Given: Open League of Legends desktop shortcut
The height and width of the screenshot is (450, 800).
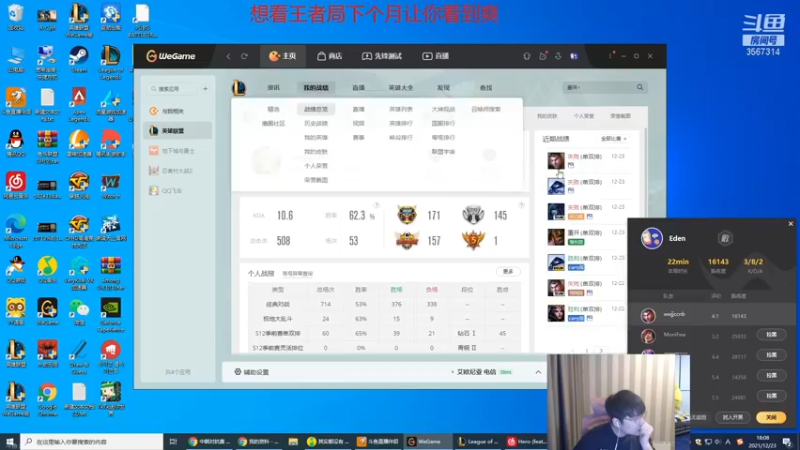Looking at the screenshot, I should [111, 62].
